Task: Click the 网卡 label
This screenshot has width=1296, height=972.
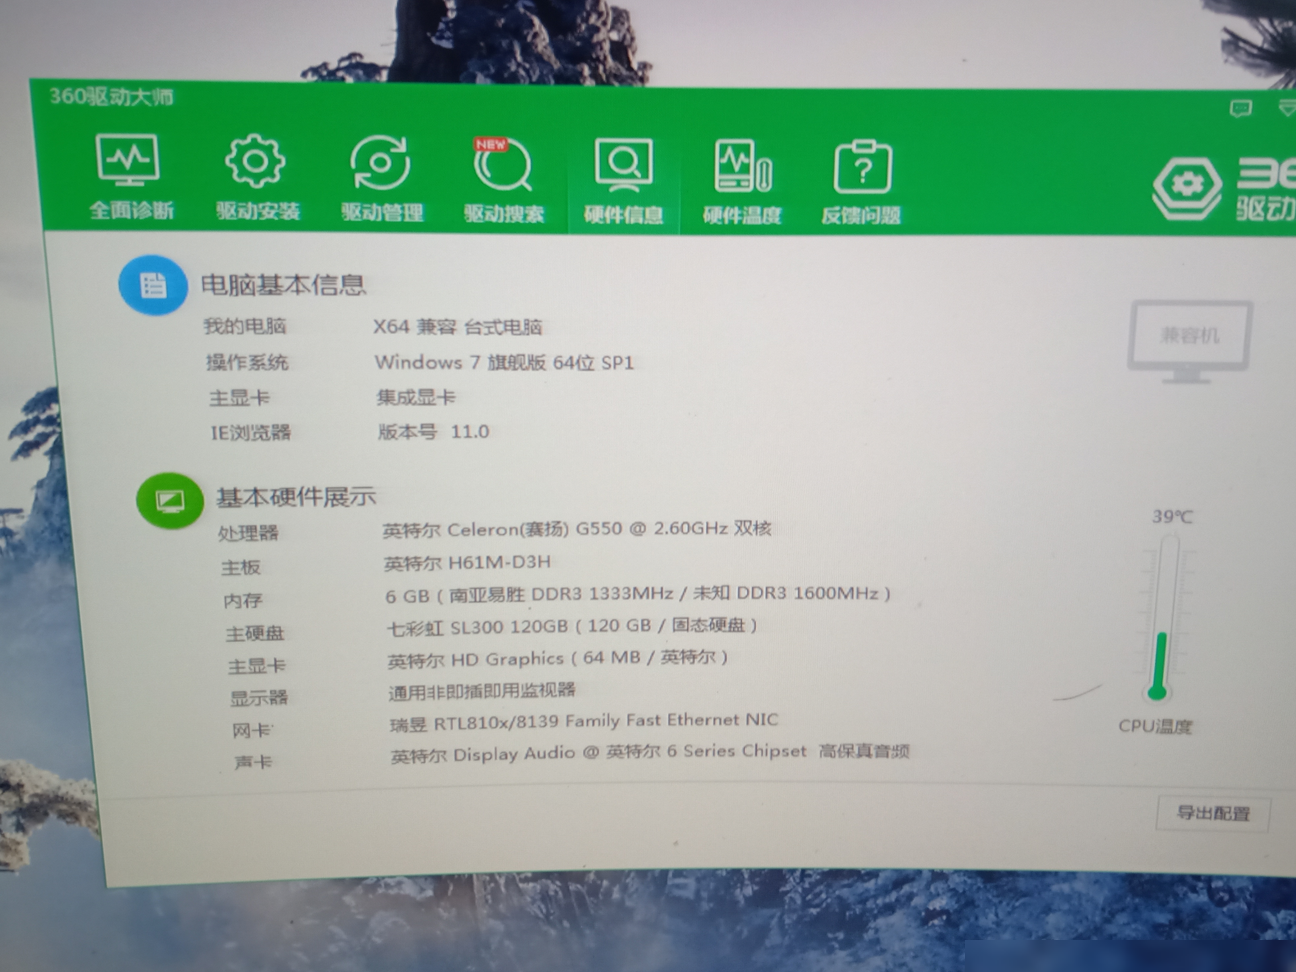Action: 252,731
